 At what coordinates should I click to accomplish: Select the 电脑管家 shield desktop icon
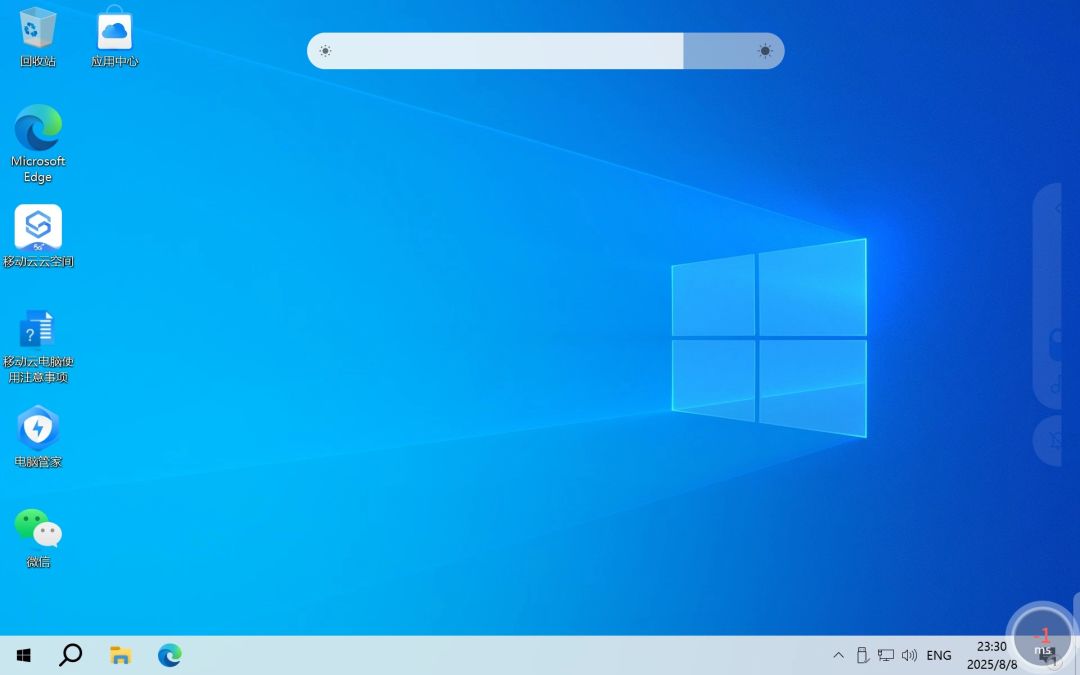click(38, 437)
